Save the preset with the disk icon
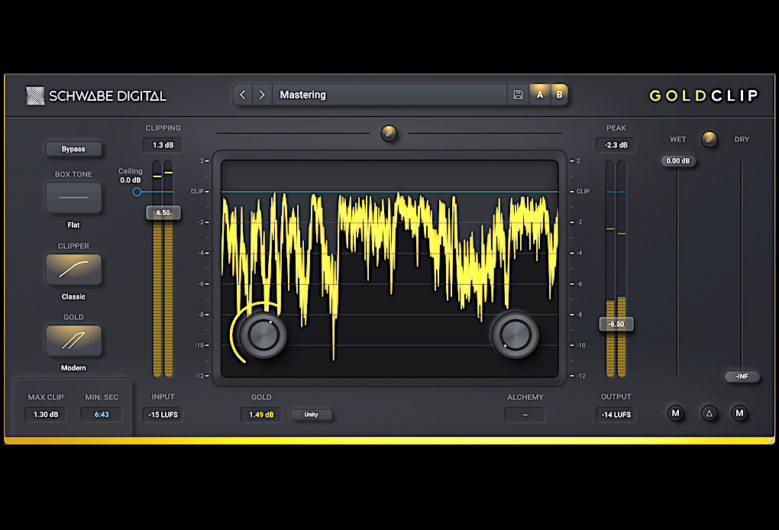The image size is (779, 530). [x=518, y=95]
